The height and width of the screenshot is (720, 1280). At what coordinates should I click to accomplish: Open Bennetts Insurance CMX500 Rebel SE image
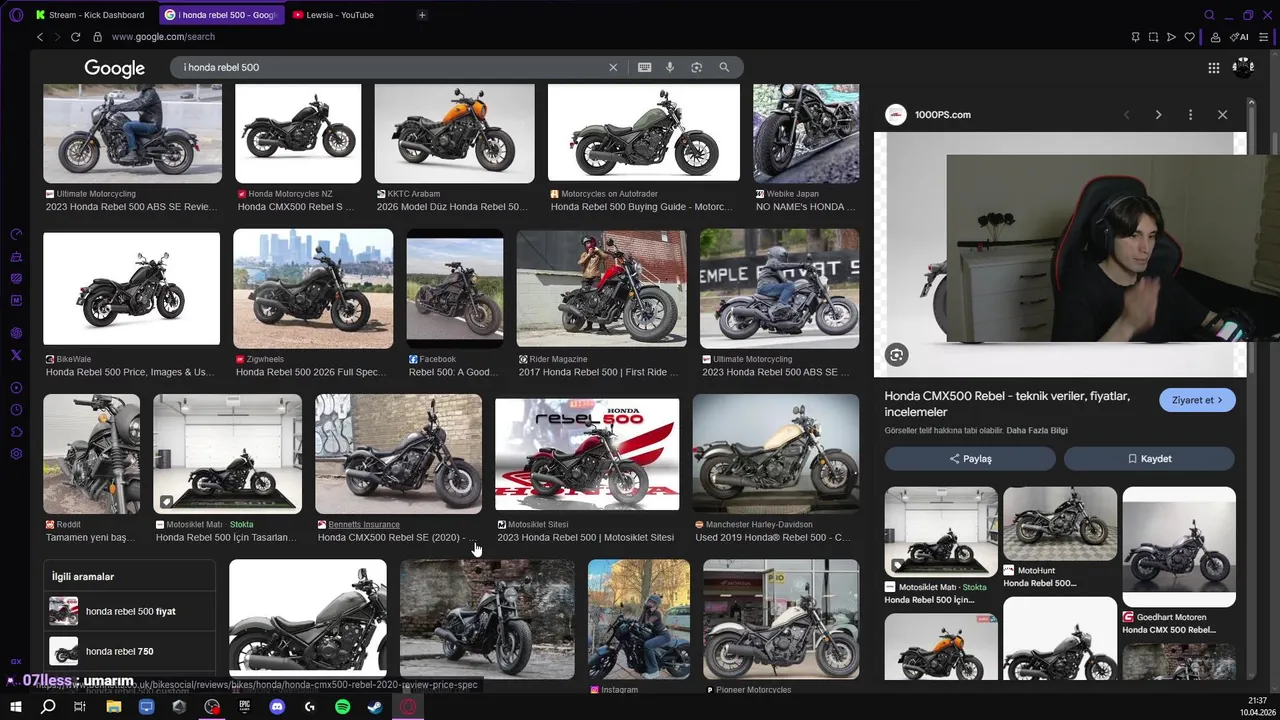click(398, 453)
